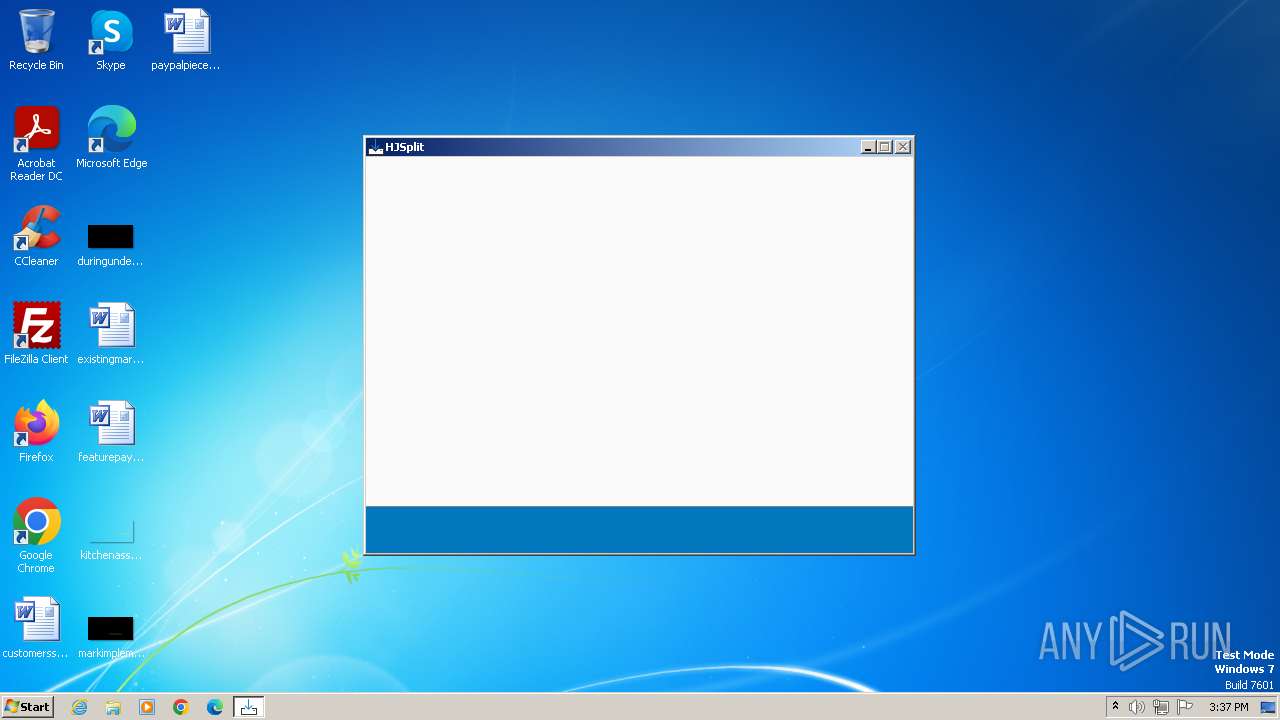Click the HJSplit title bar icon
The image size is (1280, 720).
tap(376, 147)
